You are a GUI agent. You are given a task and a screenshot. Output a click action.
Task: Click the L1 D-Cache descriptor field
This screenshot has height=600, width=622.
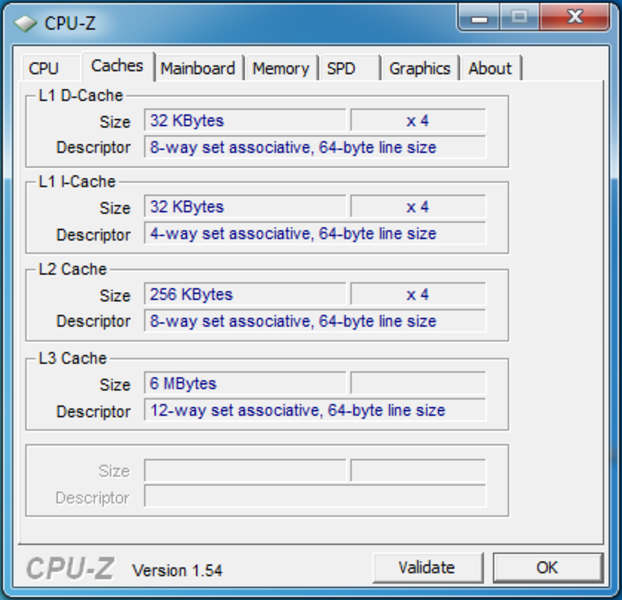click(315, 147)
